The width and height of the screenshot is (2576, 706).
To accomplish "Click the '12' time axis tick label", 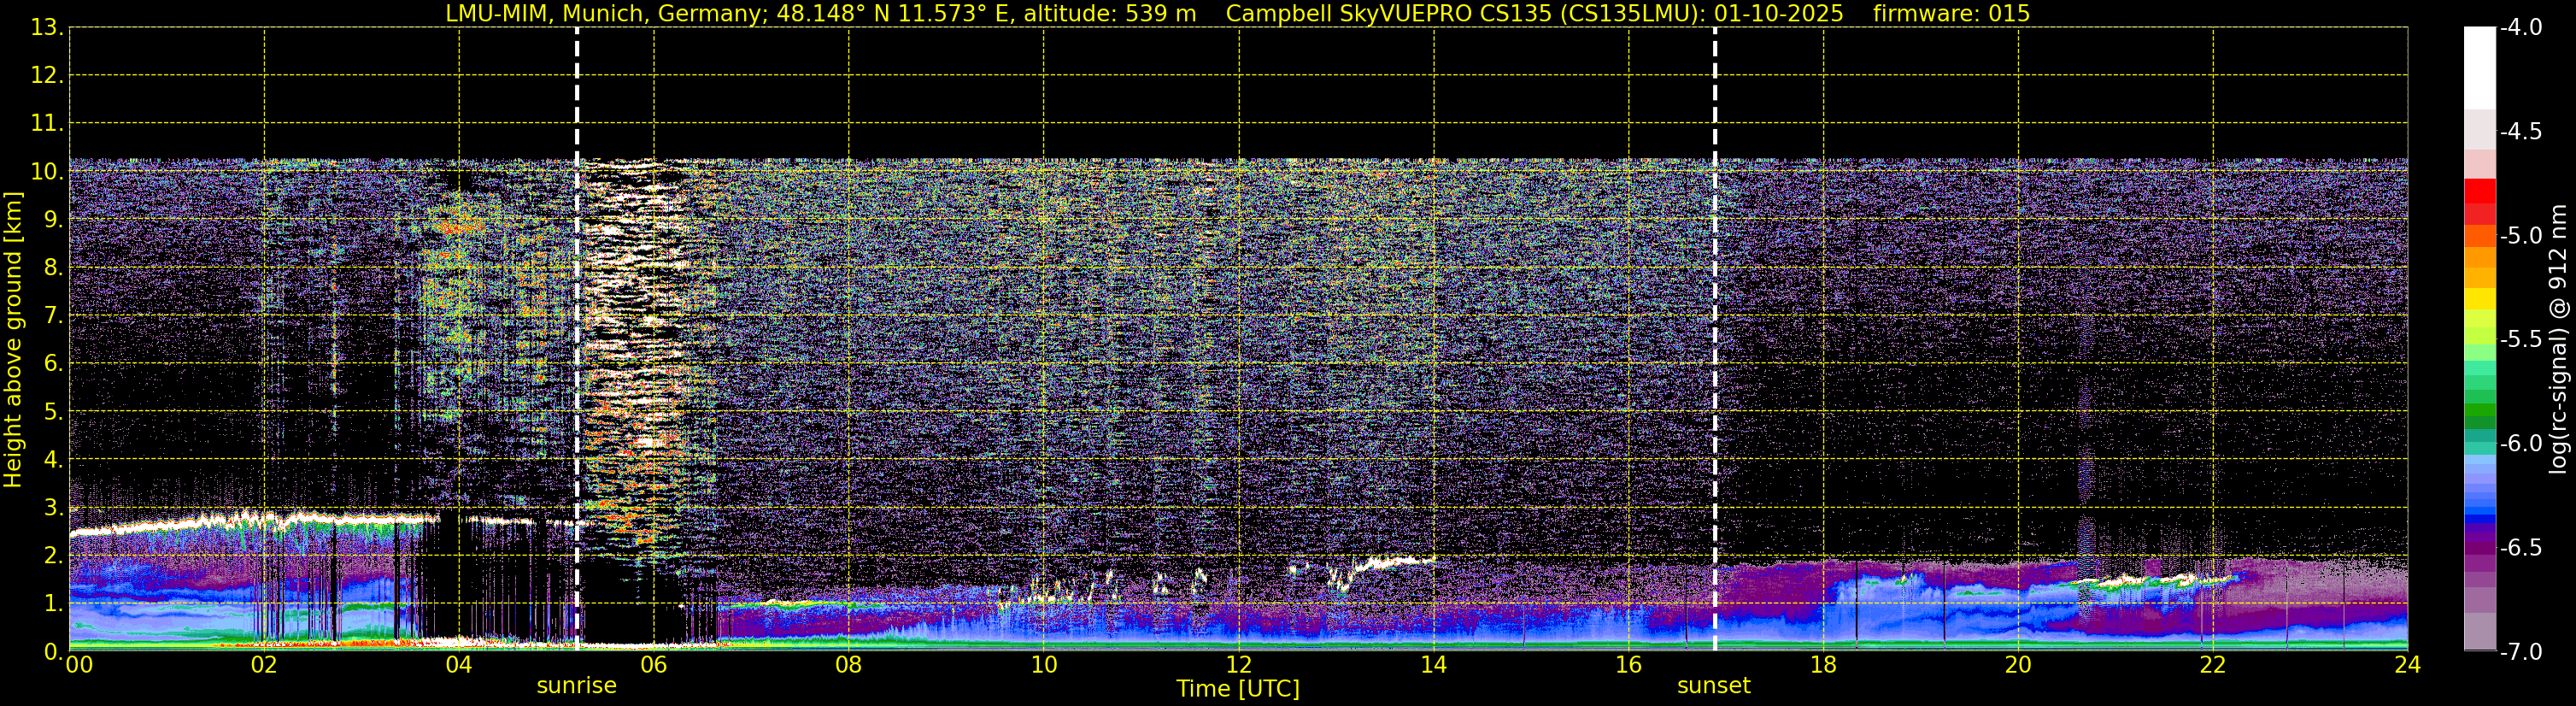I will click(1239, 665).
